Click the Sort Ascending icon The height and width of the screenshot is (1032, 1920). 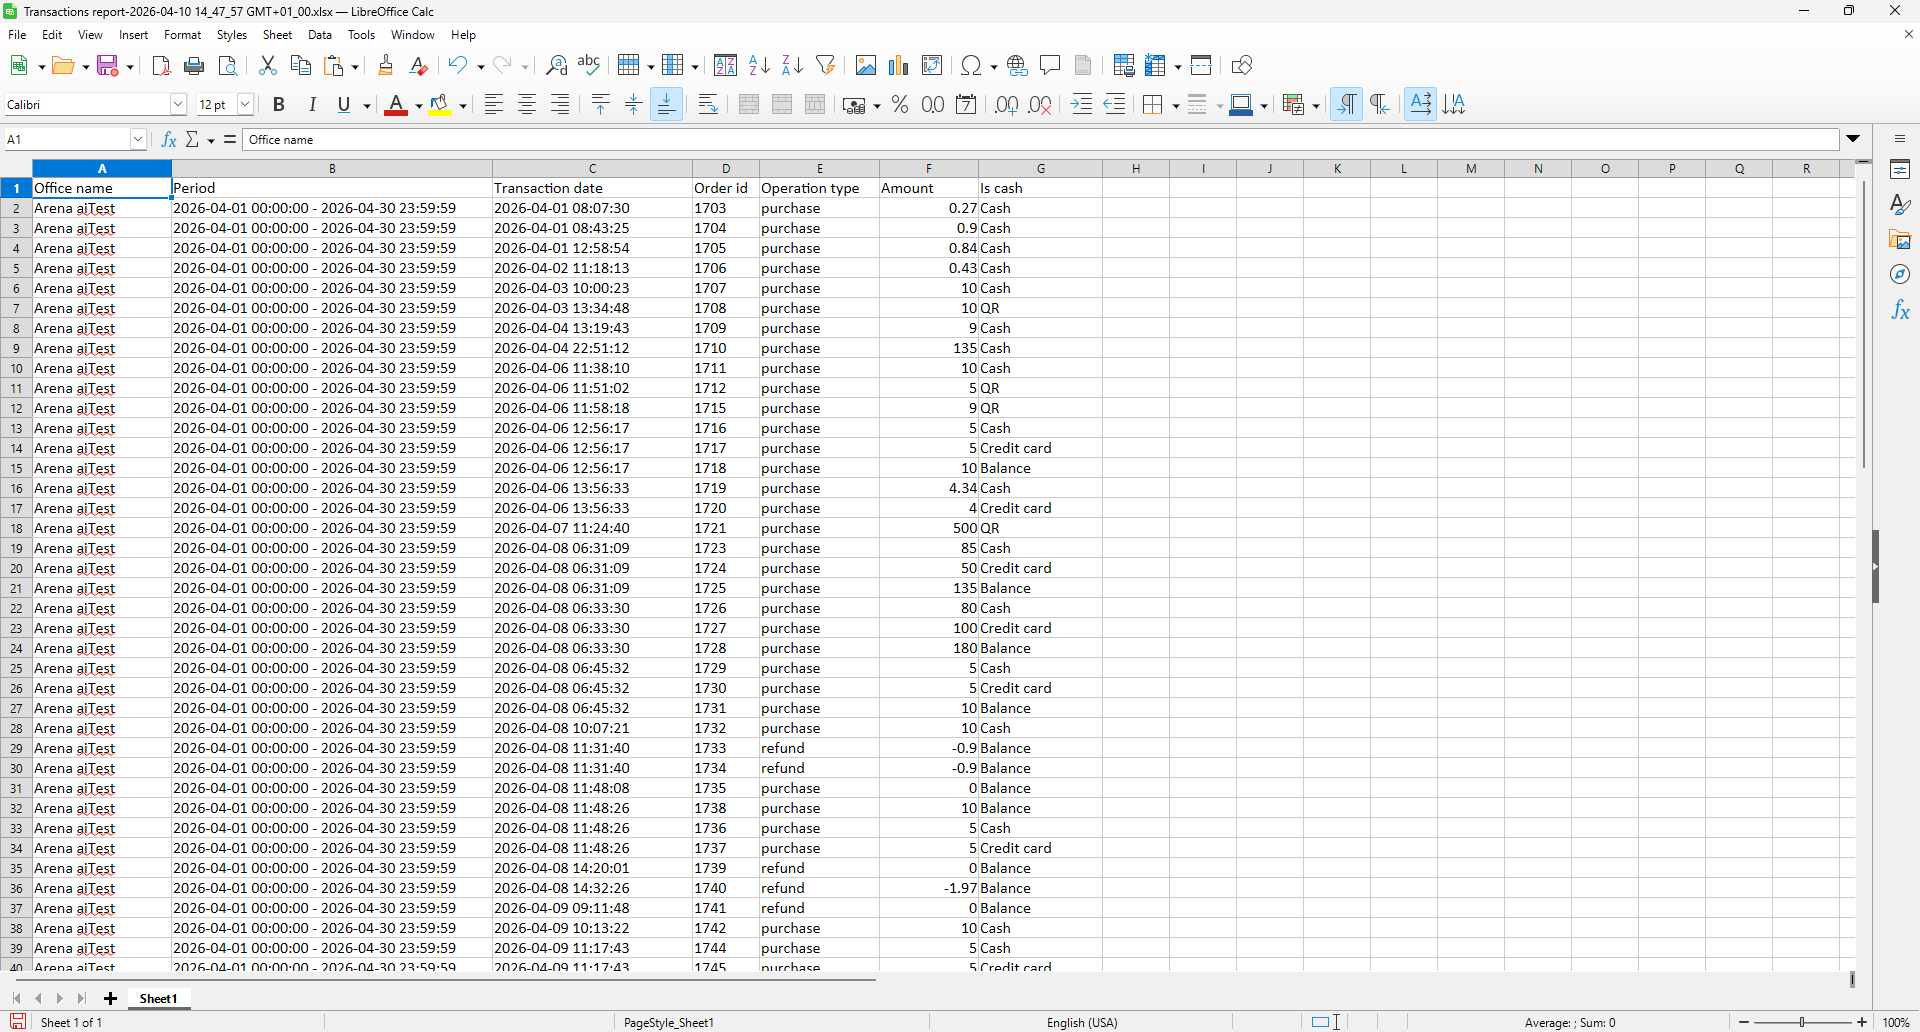(x=759, y=66)
